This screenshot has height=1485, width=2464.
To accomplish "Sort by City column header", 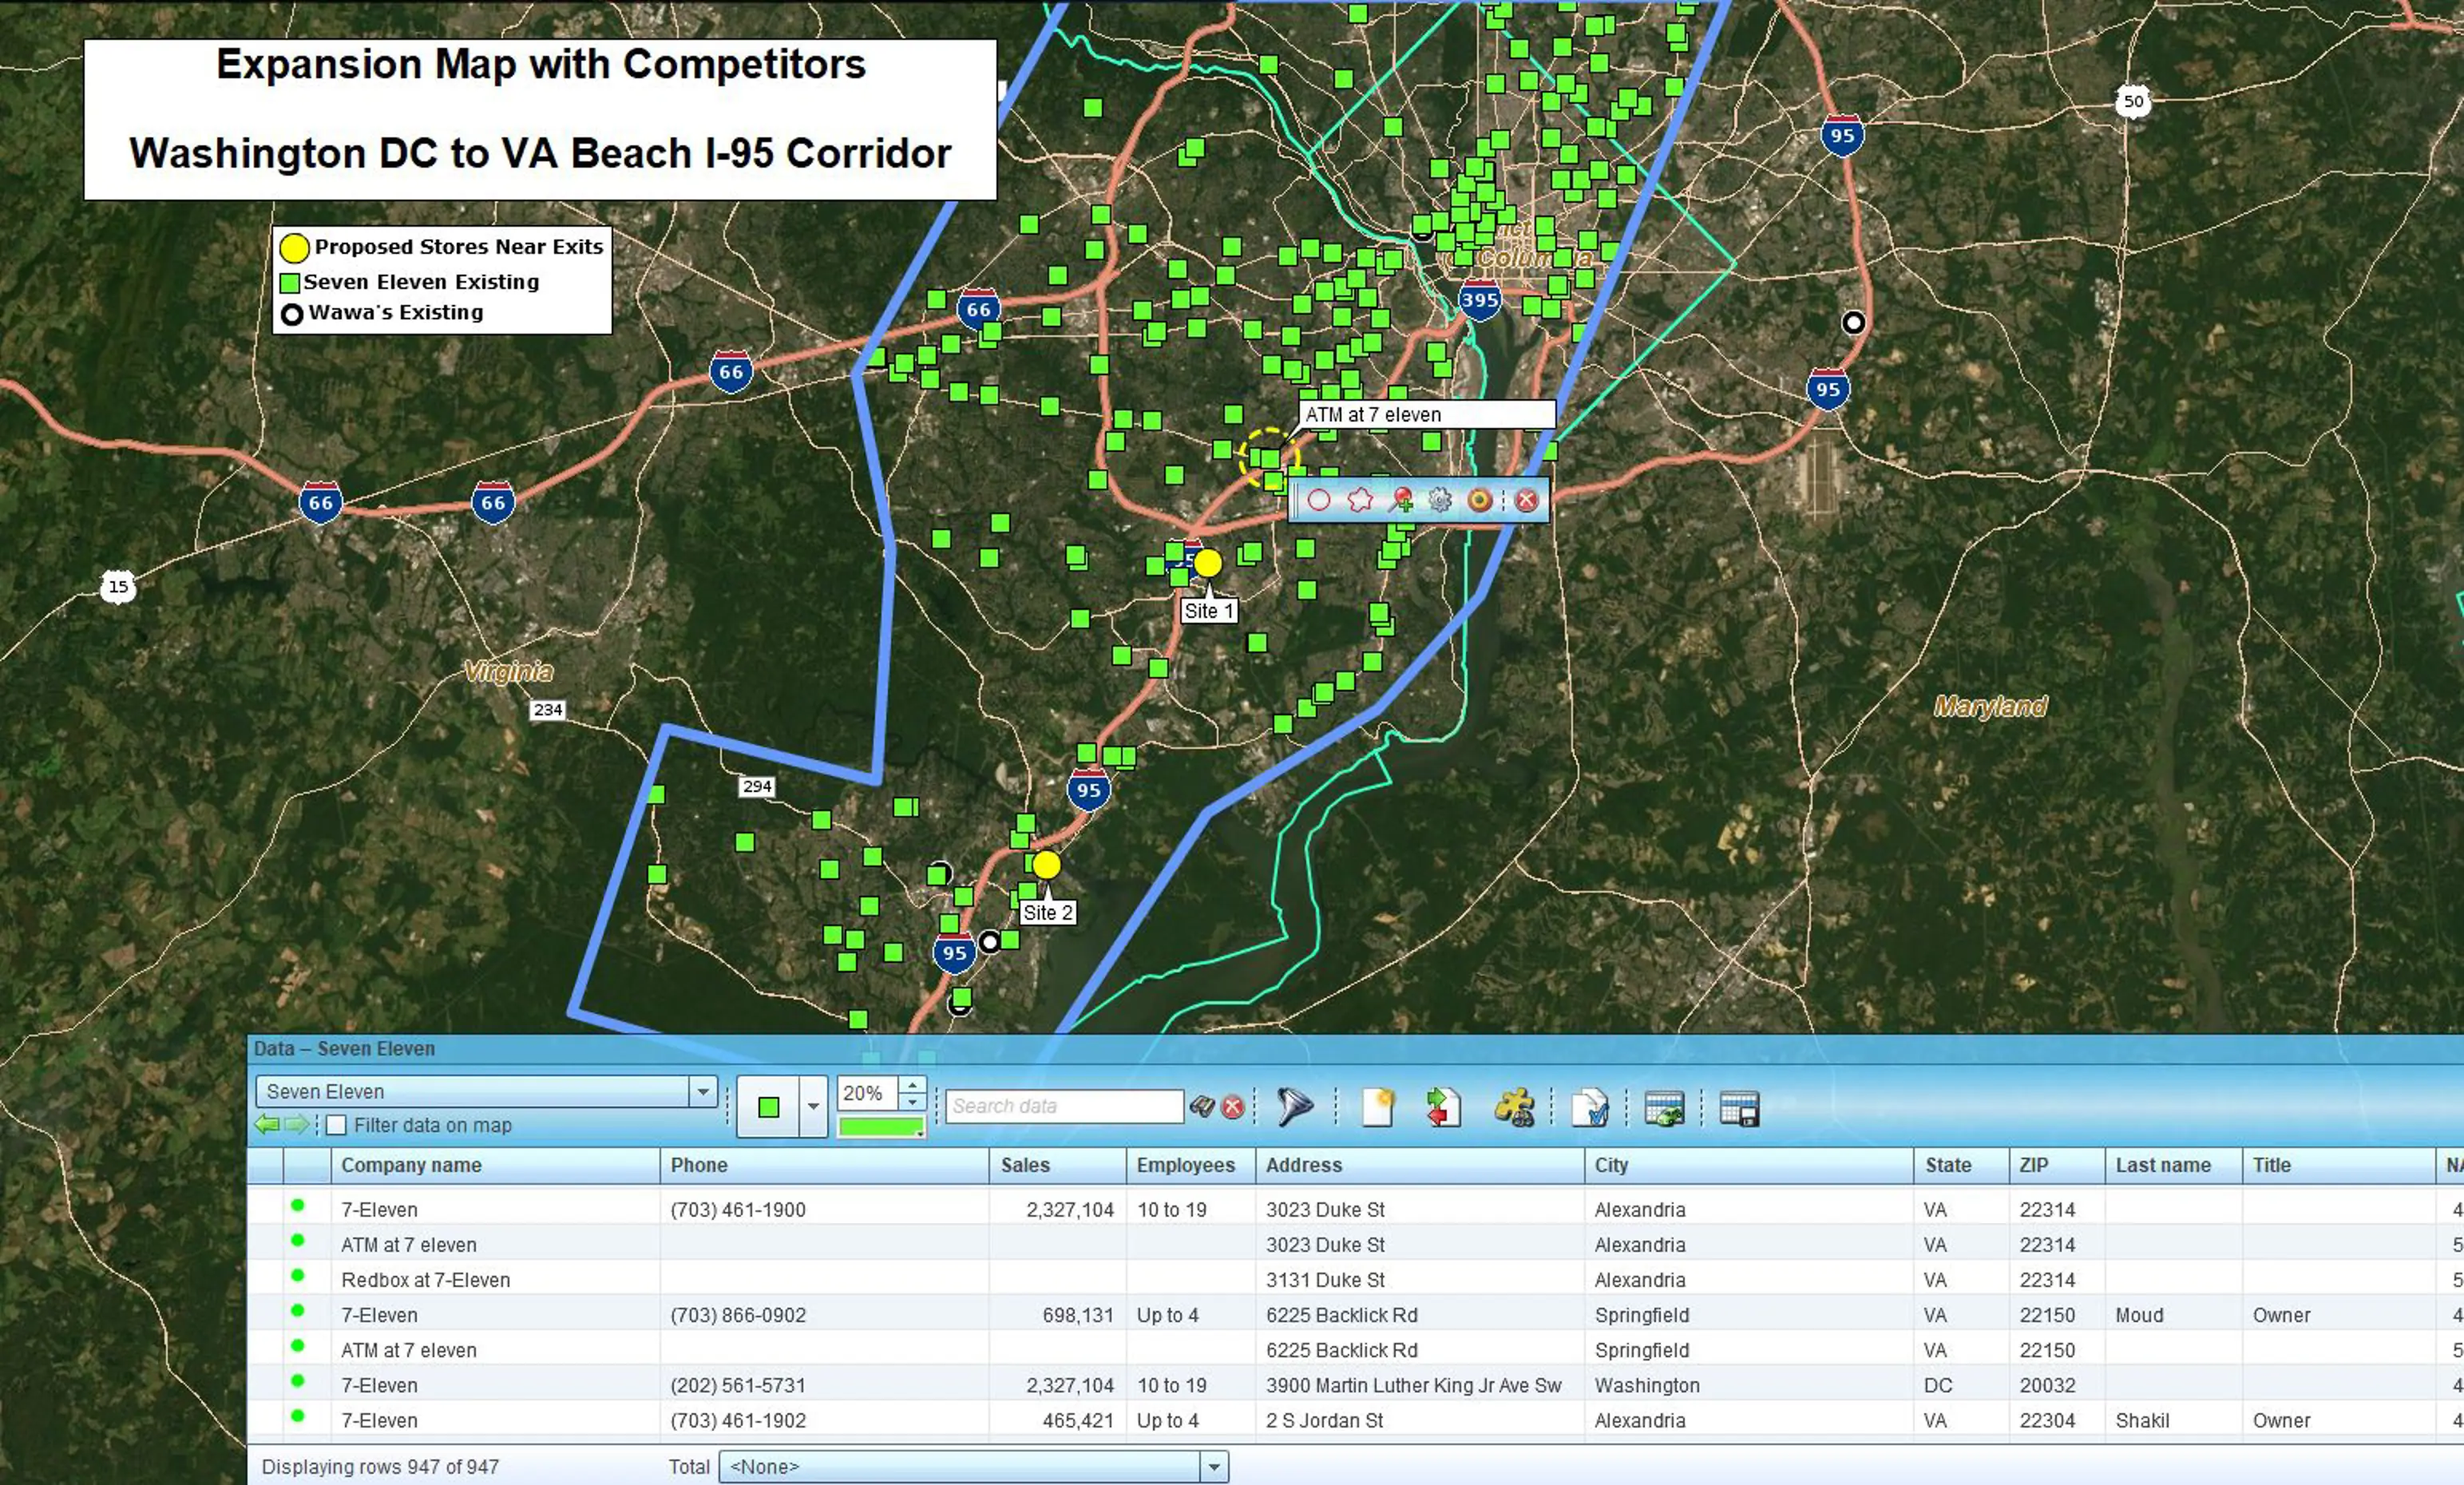I will (1749, 1165).
